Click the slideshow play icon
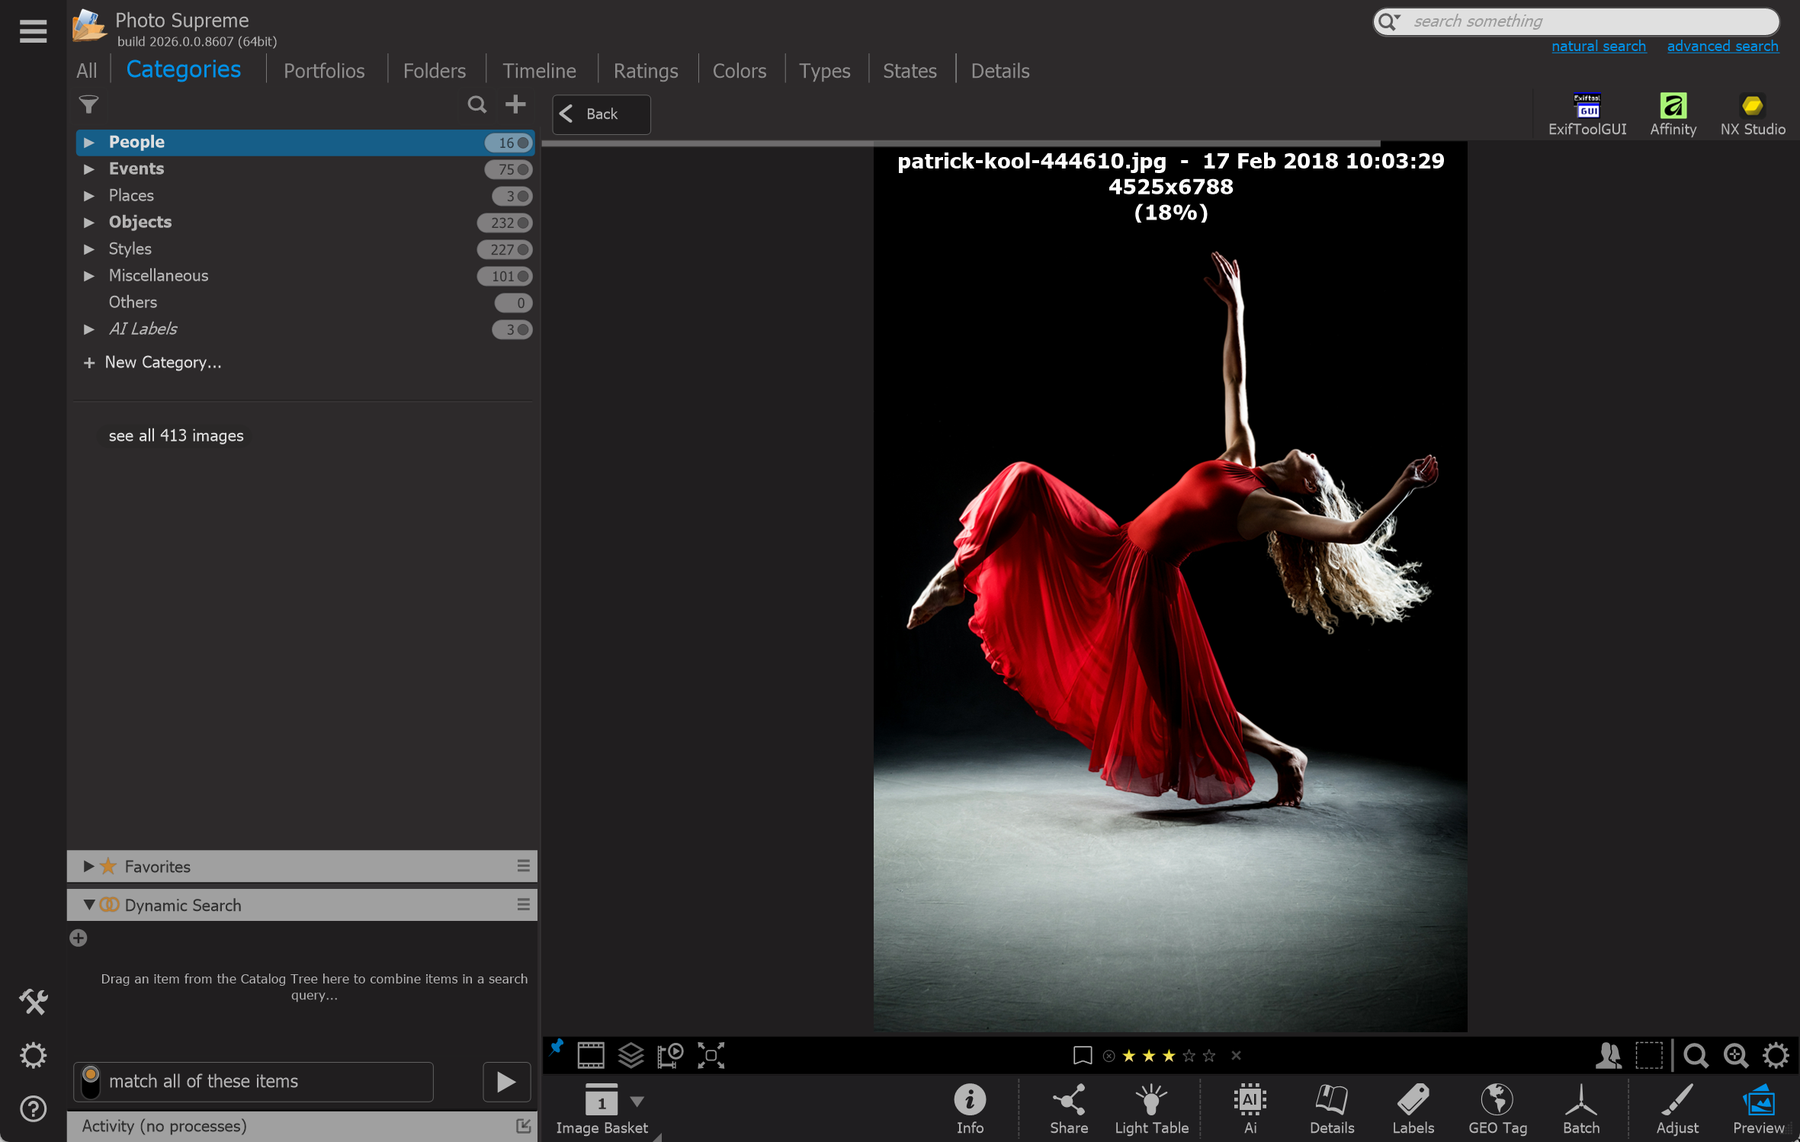The width and height of the screenshot is (1800, 1142). point(670,1055)
